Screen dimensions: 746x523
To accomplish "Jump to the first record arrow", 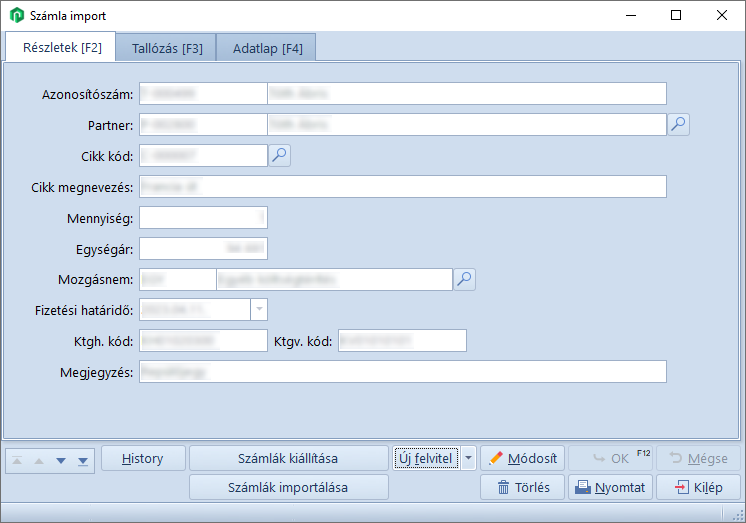I will (20, 460).
